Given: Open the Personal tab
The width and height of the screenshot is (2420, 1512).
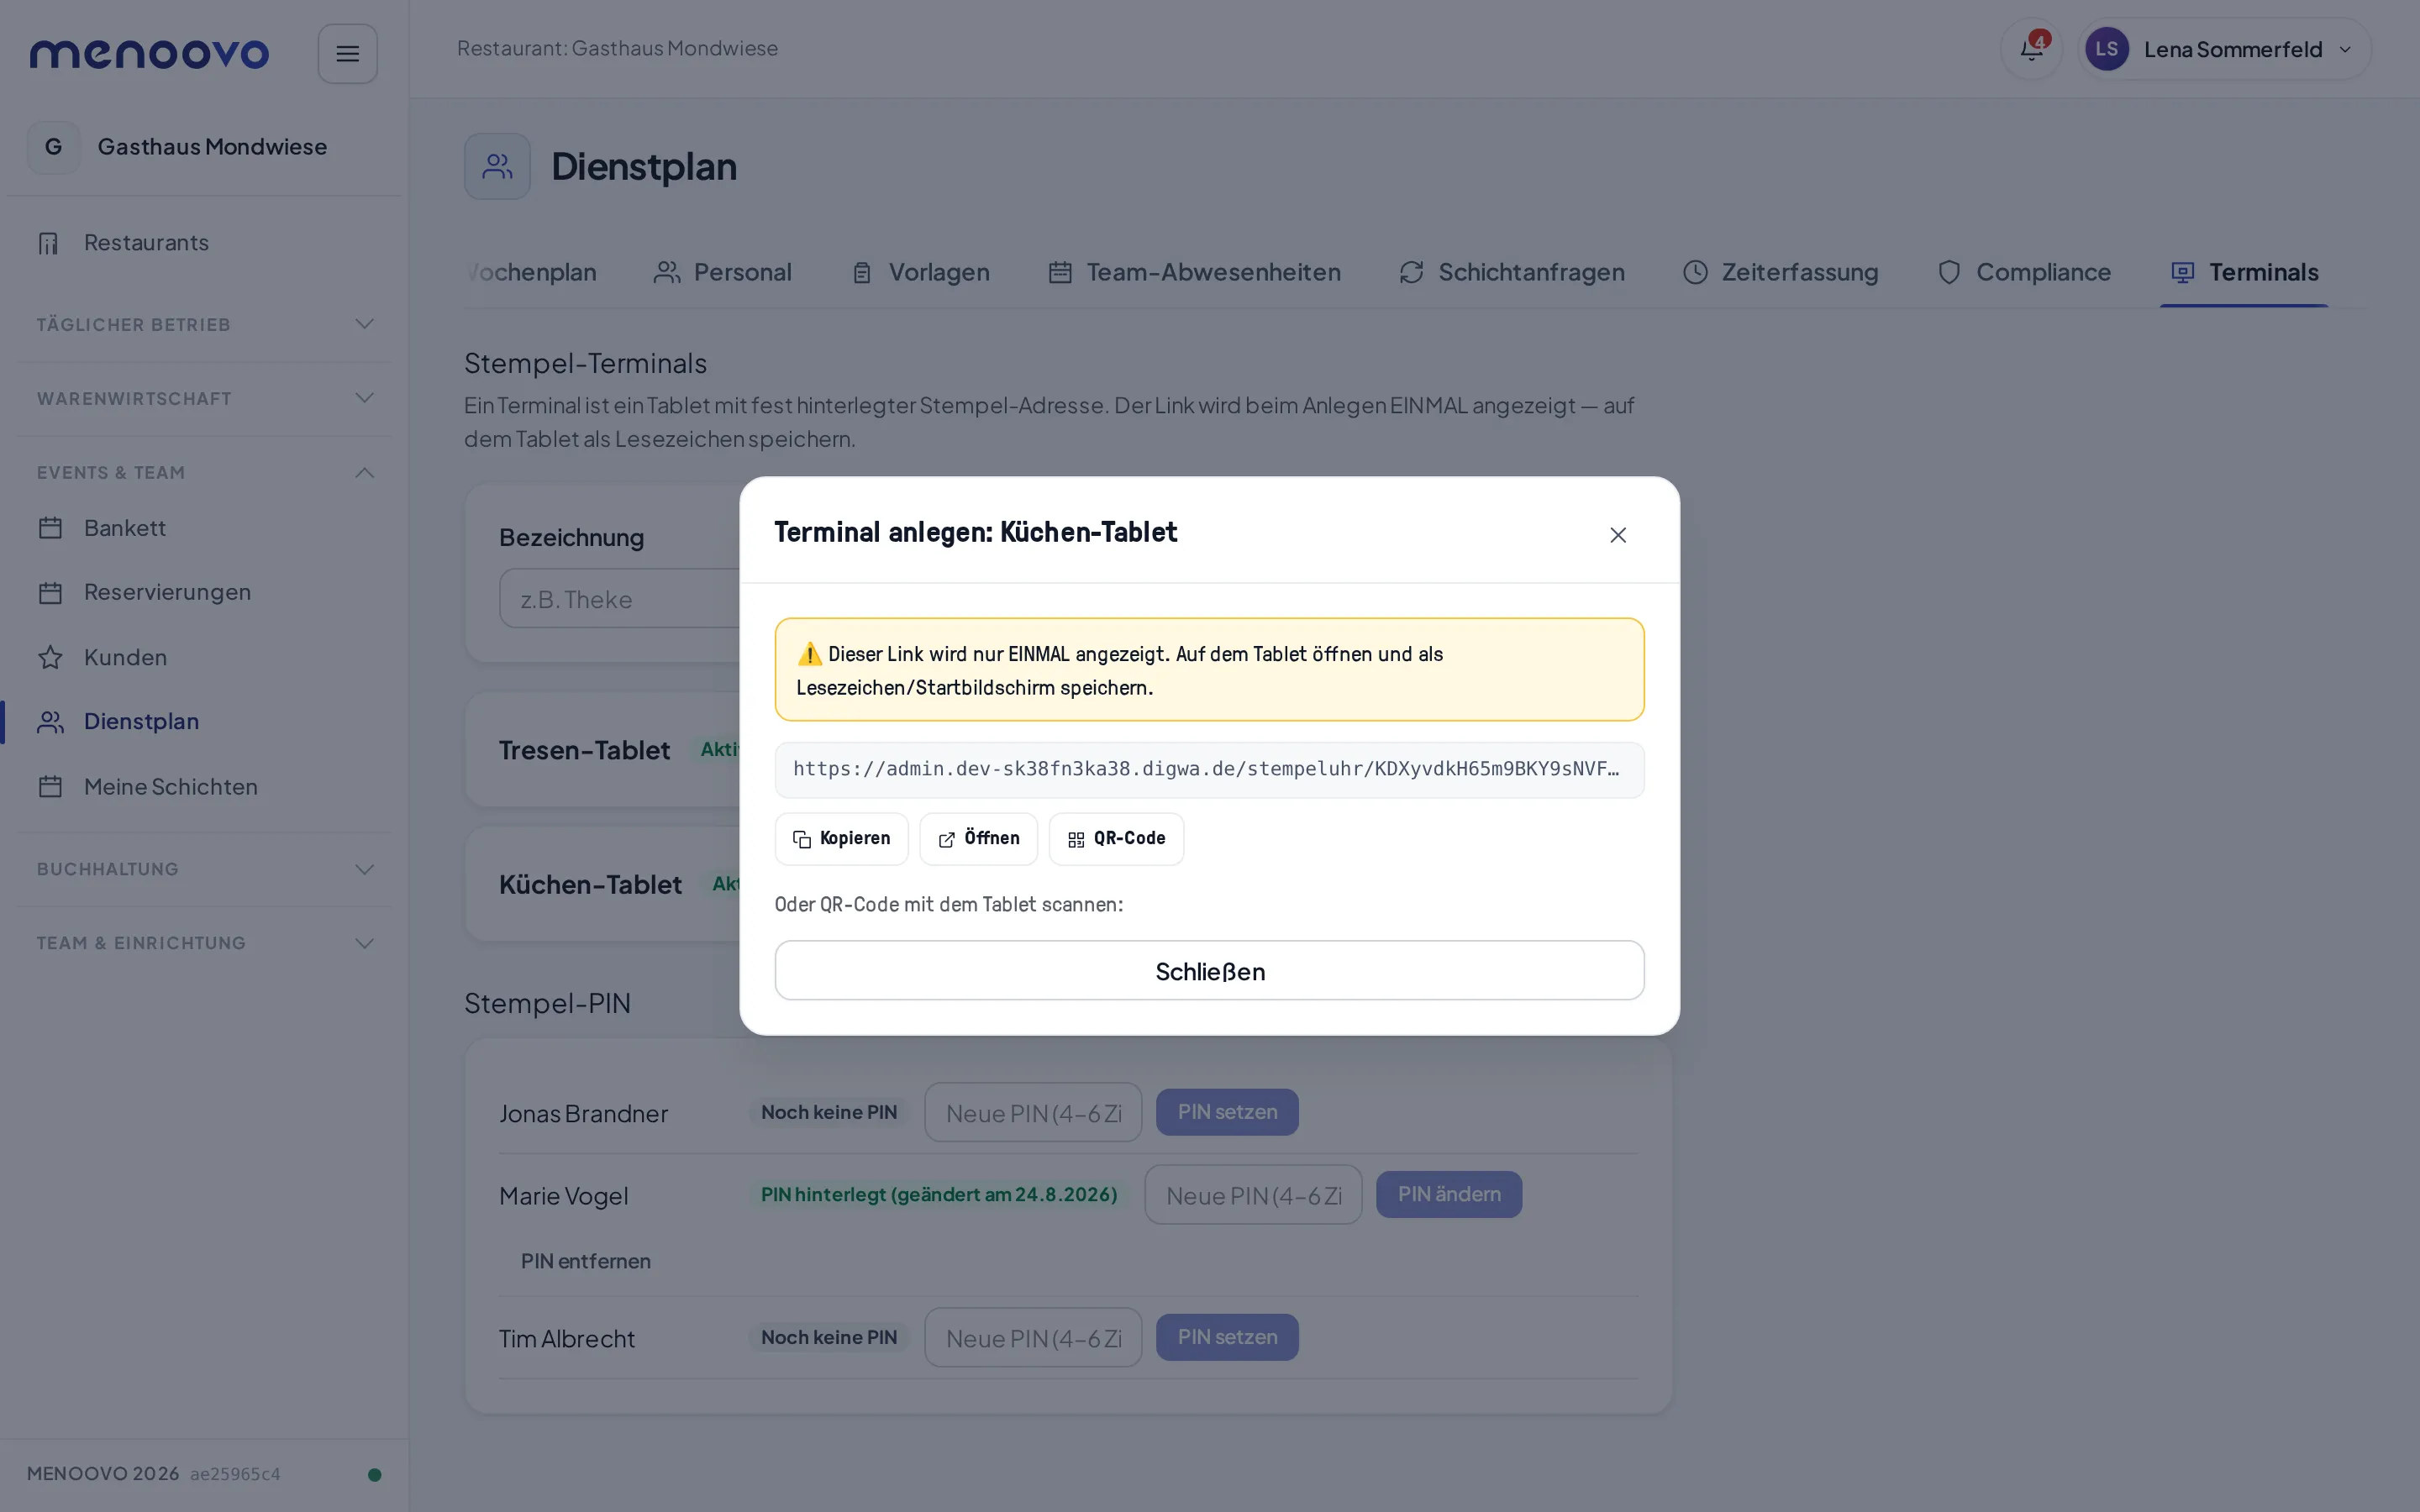Looking at the screenshot, I should tap(722, 272).
